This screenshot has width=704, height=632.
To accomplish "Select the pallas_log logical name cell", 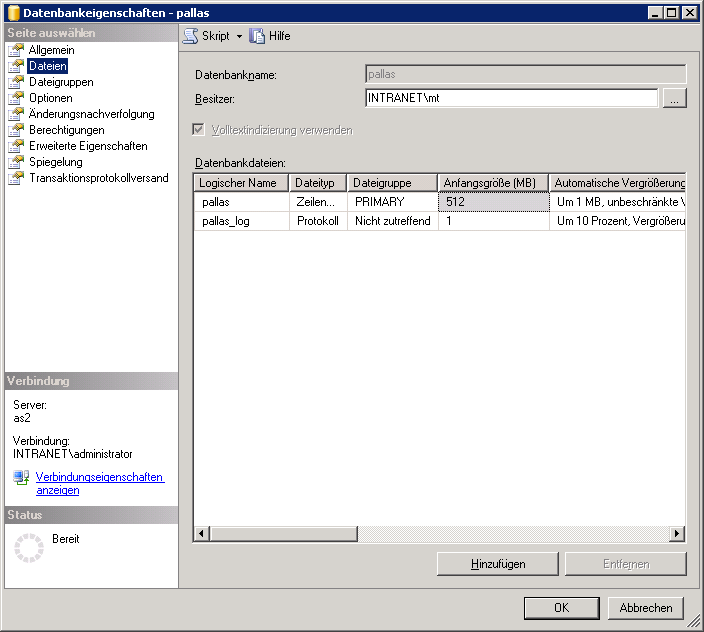I will pos(242,221).
